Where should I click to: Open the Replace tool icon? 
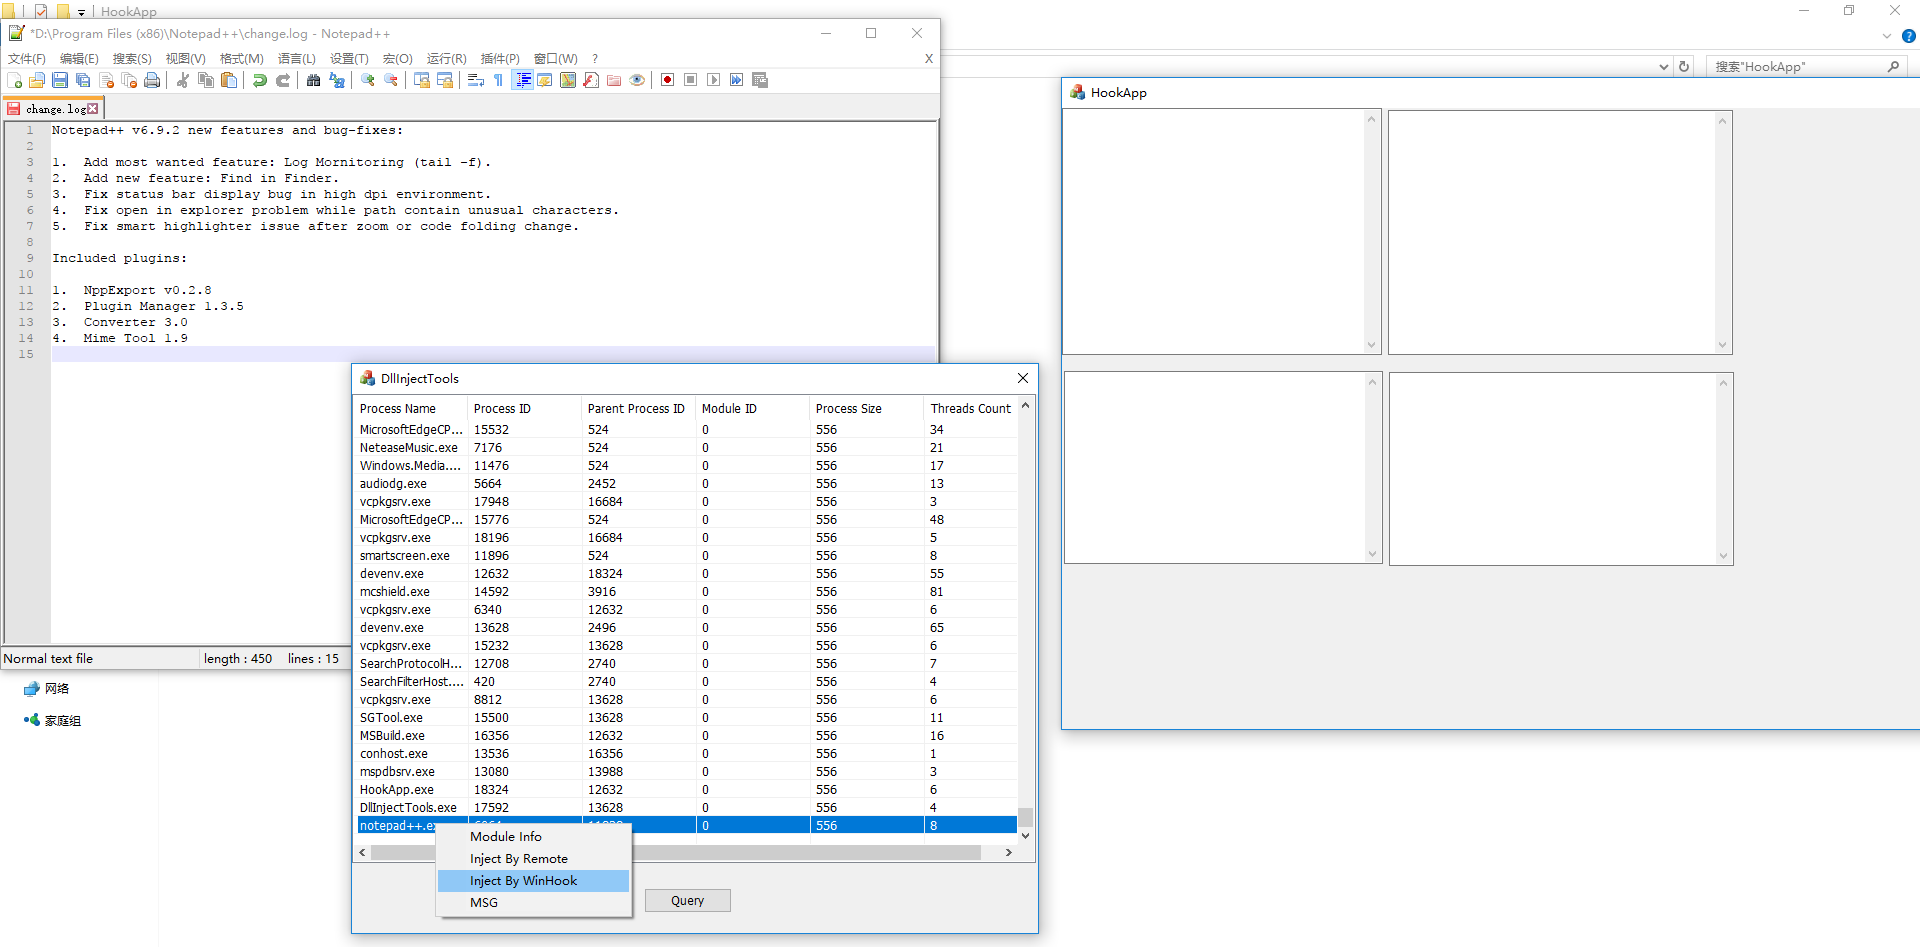[x=337, y=80]
